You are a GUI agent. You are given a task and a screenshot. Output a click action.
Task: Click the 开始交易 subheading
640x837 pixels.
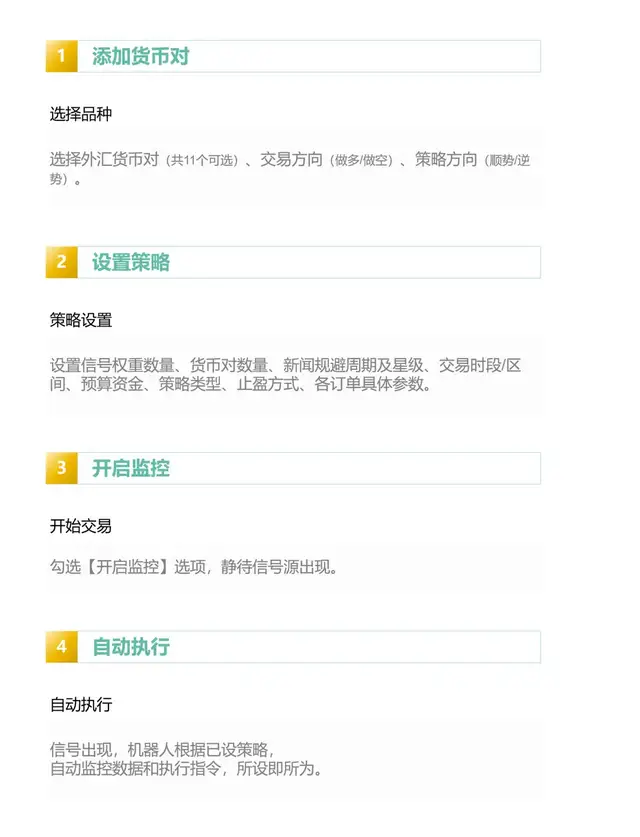[81, 526]
